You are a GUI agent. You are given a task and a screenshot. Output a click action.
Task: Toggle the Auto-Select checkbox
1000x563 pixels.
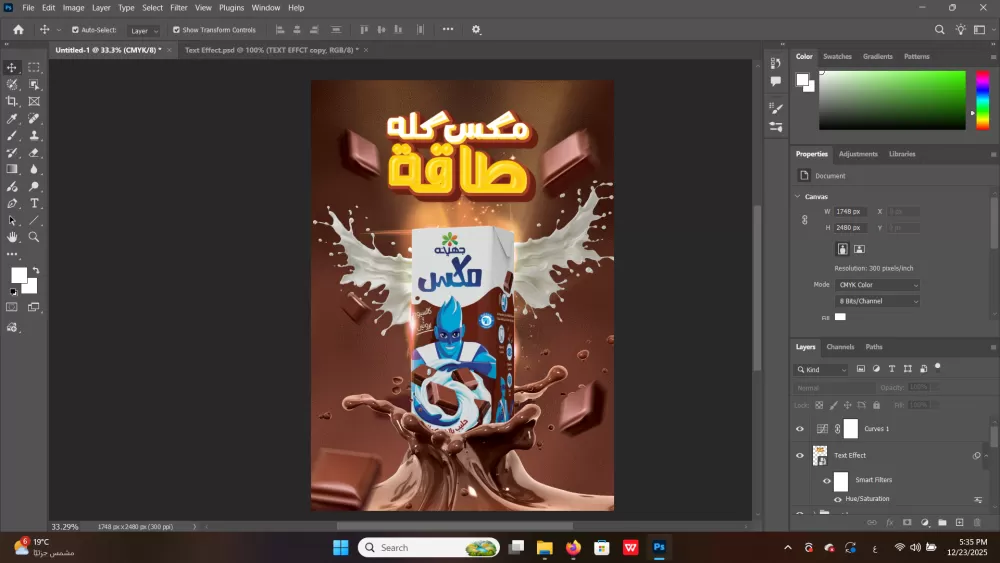pyautogui.click(x=75, y=30)
